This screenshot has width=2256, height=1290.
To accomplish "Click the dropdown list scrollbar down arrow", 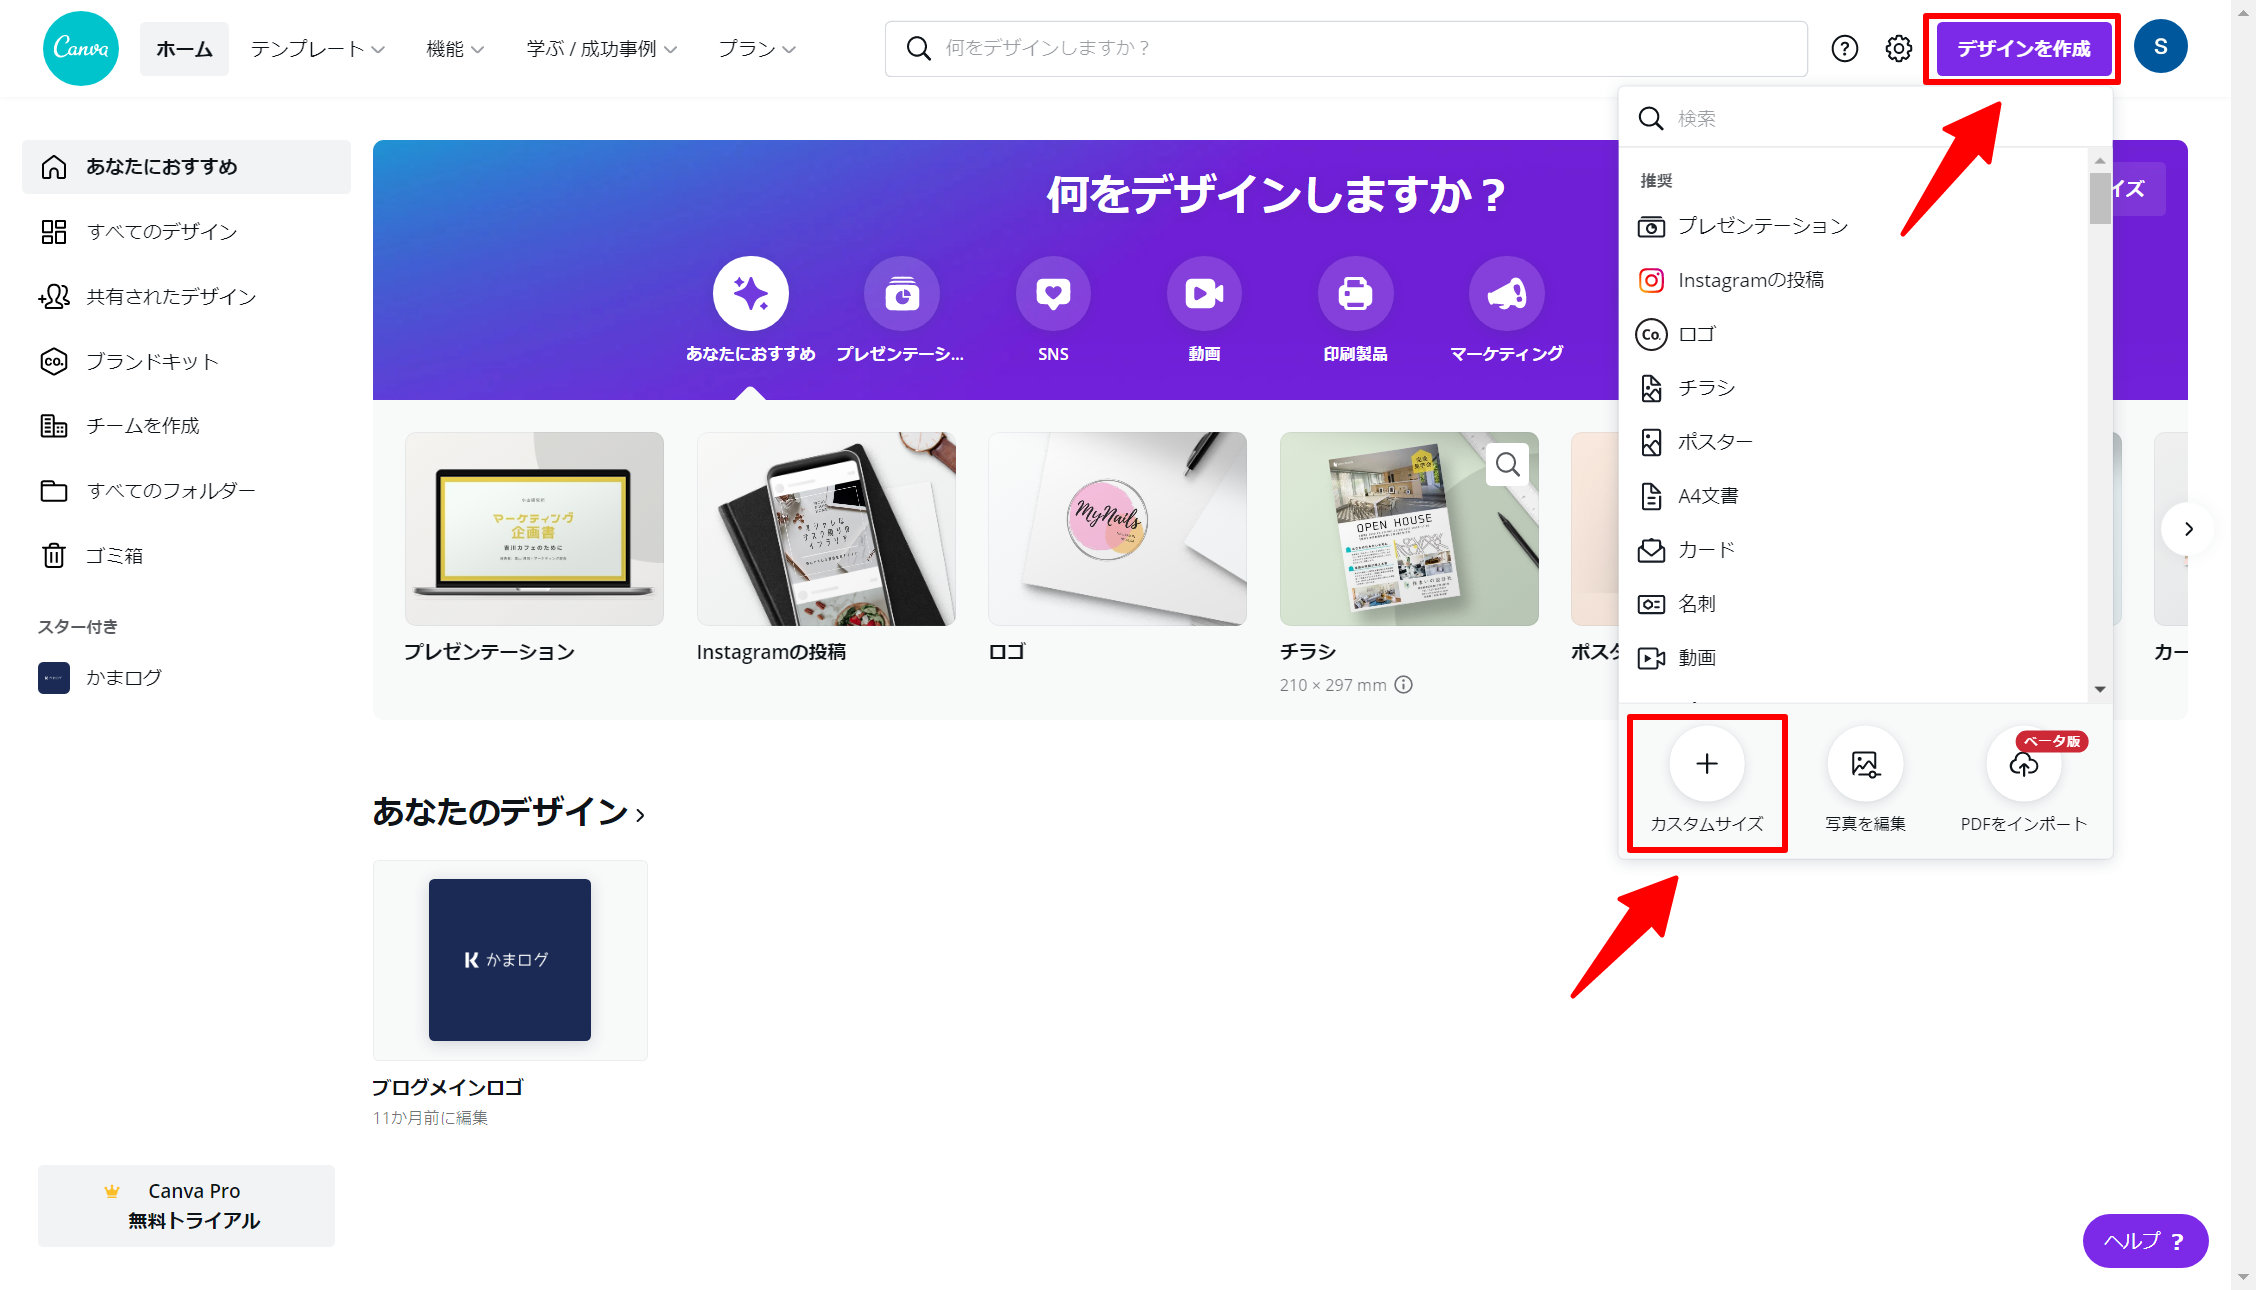I will [x=2100, y=689].
